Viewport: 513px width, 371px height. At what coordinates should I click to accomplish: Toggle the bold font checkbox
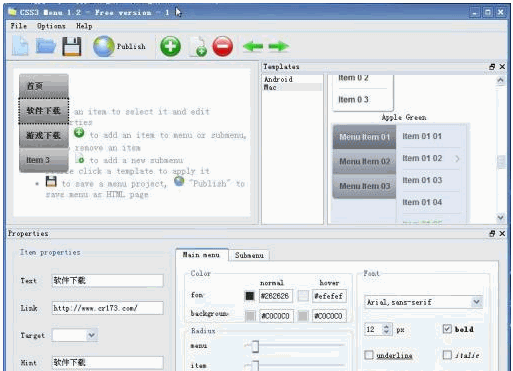point(447,329)
